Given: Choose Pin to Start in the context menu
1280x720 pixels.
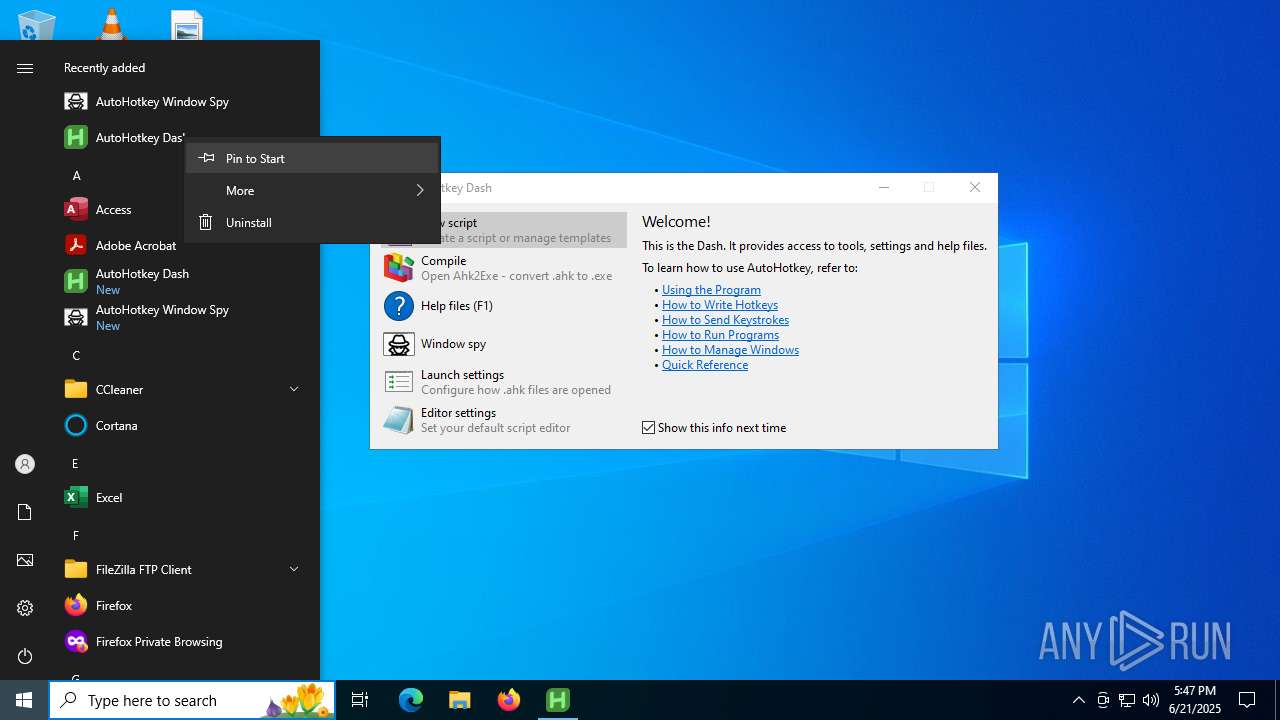Looking at the screenshot, I should click(312, 158).
